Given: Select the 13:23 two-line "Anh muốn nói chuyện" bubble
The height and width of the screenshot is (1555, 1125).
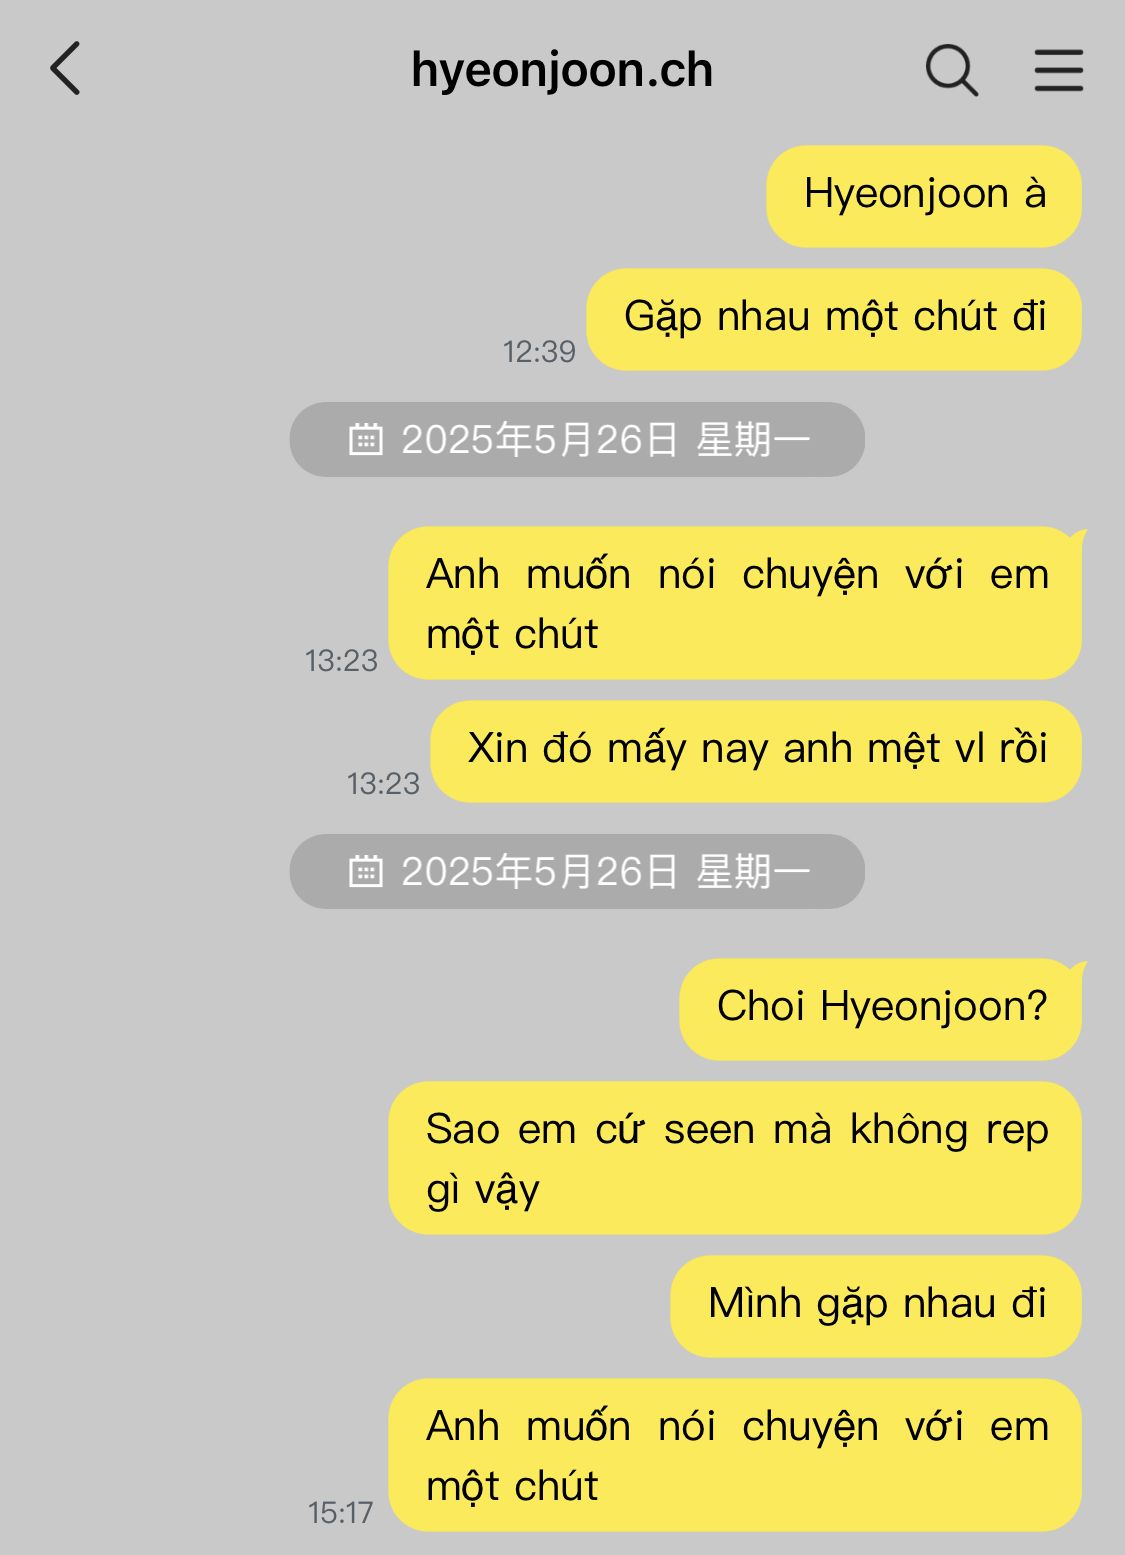Looking at the screenshot, I should click(x=735, y=603).
